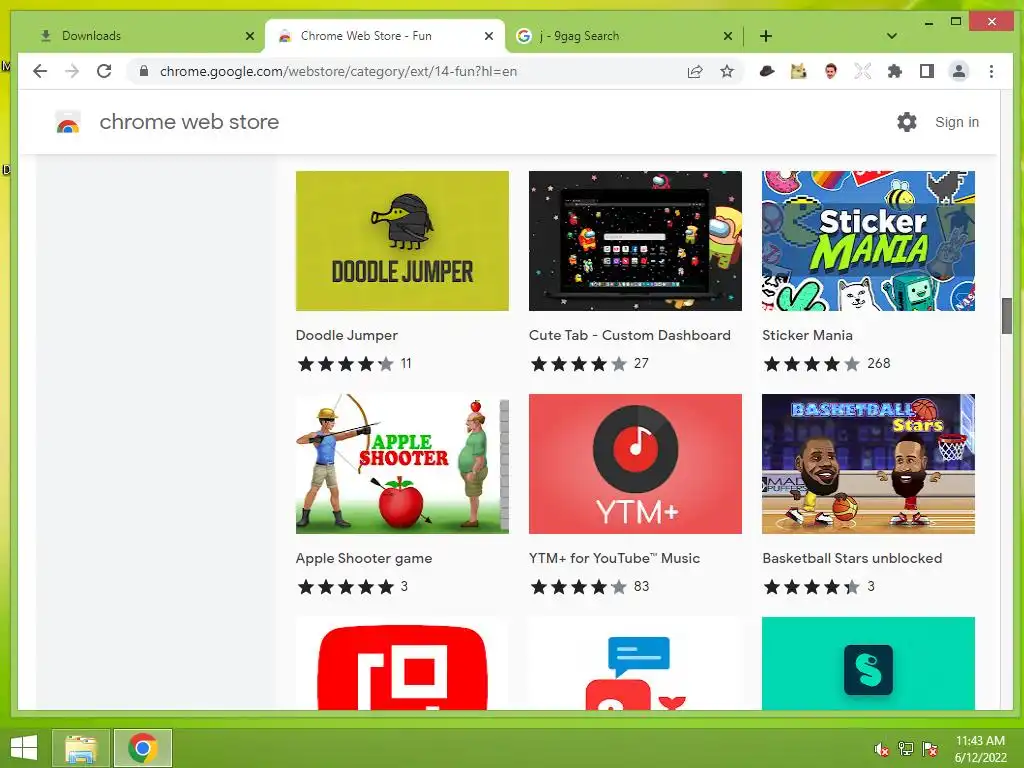Screen dimensions: 1024x768
Task: Click the Doodle Jumper title
Action: (x=347, y=336)
